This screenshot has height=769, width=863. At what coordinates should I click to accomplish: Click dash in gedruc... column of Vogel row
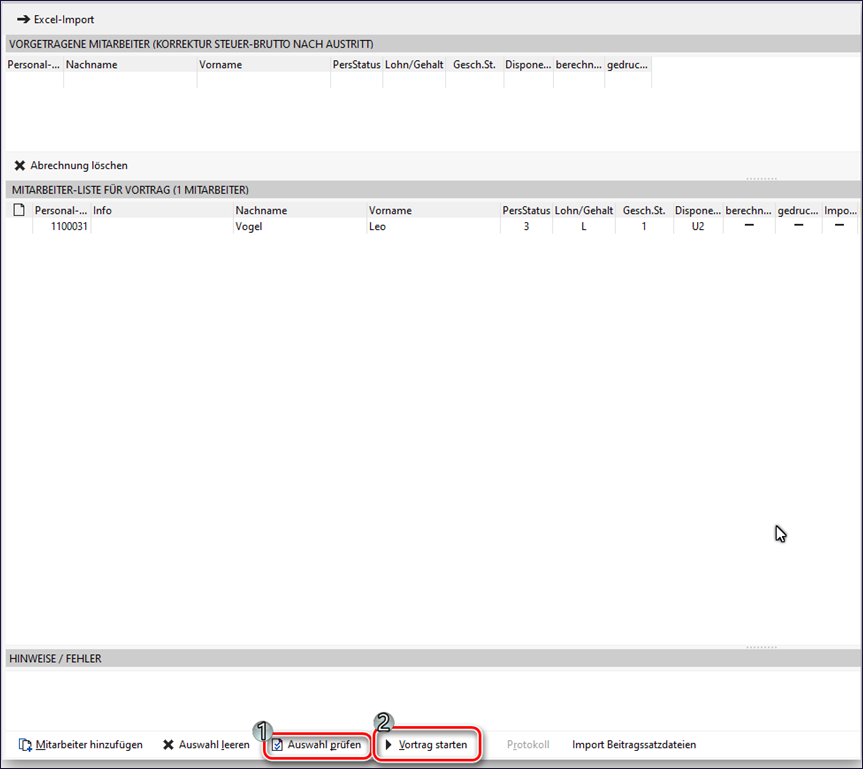(799, 225)
